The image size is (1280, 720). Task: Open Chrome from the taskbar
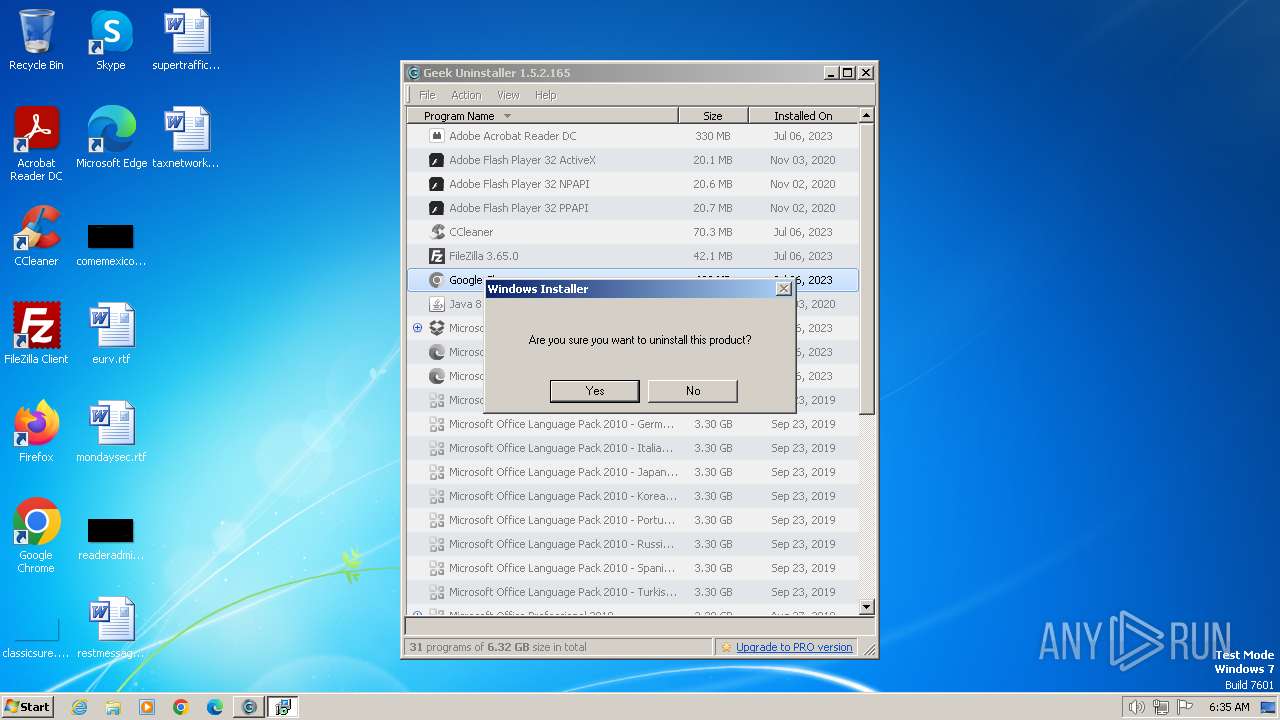coord(181,707)
